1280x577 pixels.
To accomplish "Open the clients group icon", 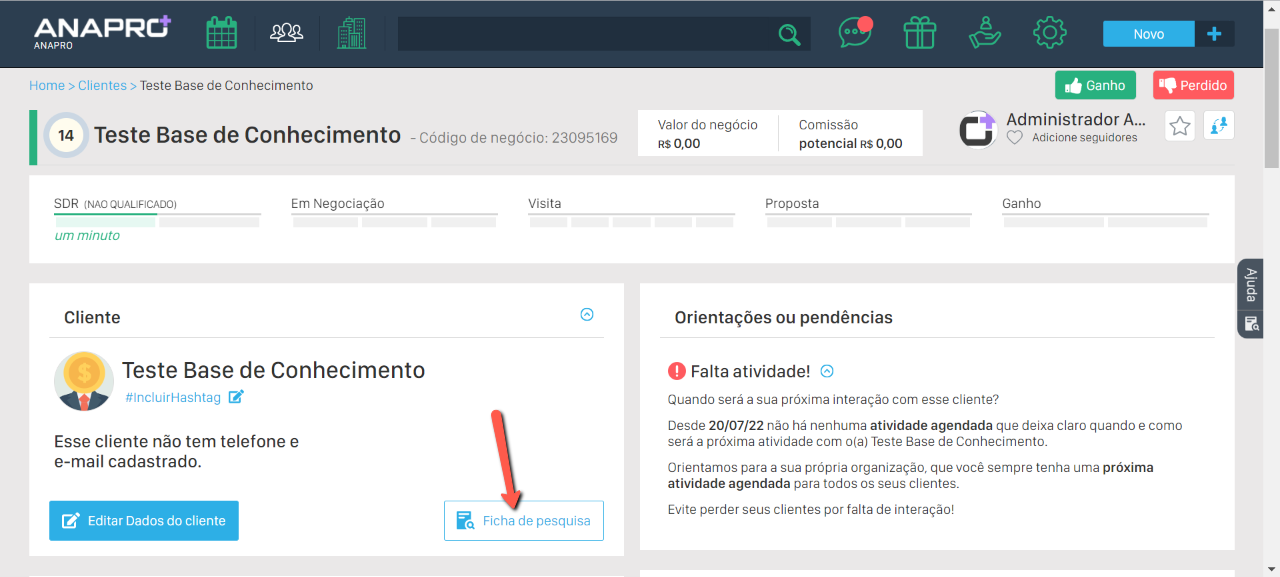I will coord(287,34).
